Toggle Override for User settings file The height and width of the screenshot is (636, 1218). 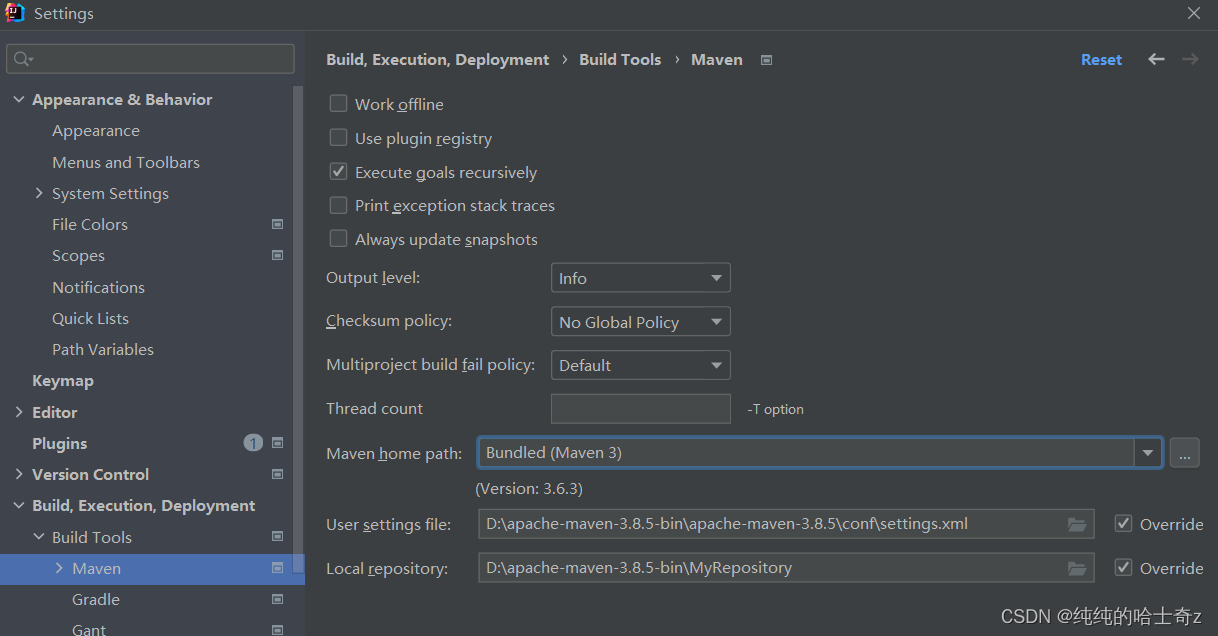(x=1124, y=524)
